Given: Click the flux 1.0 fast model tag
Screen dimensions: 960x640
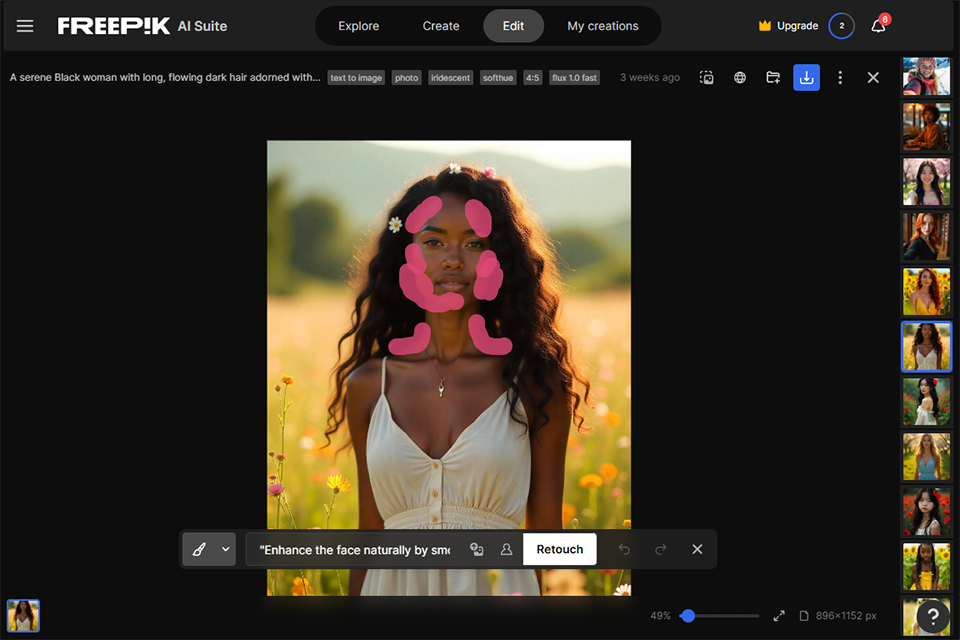Looking at the screenshot, I should 574,78.
